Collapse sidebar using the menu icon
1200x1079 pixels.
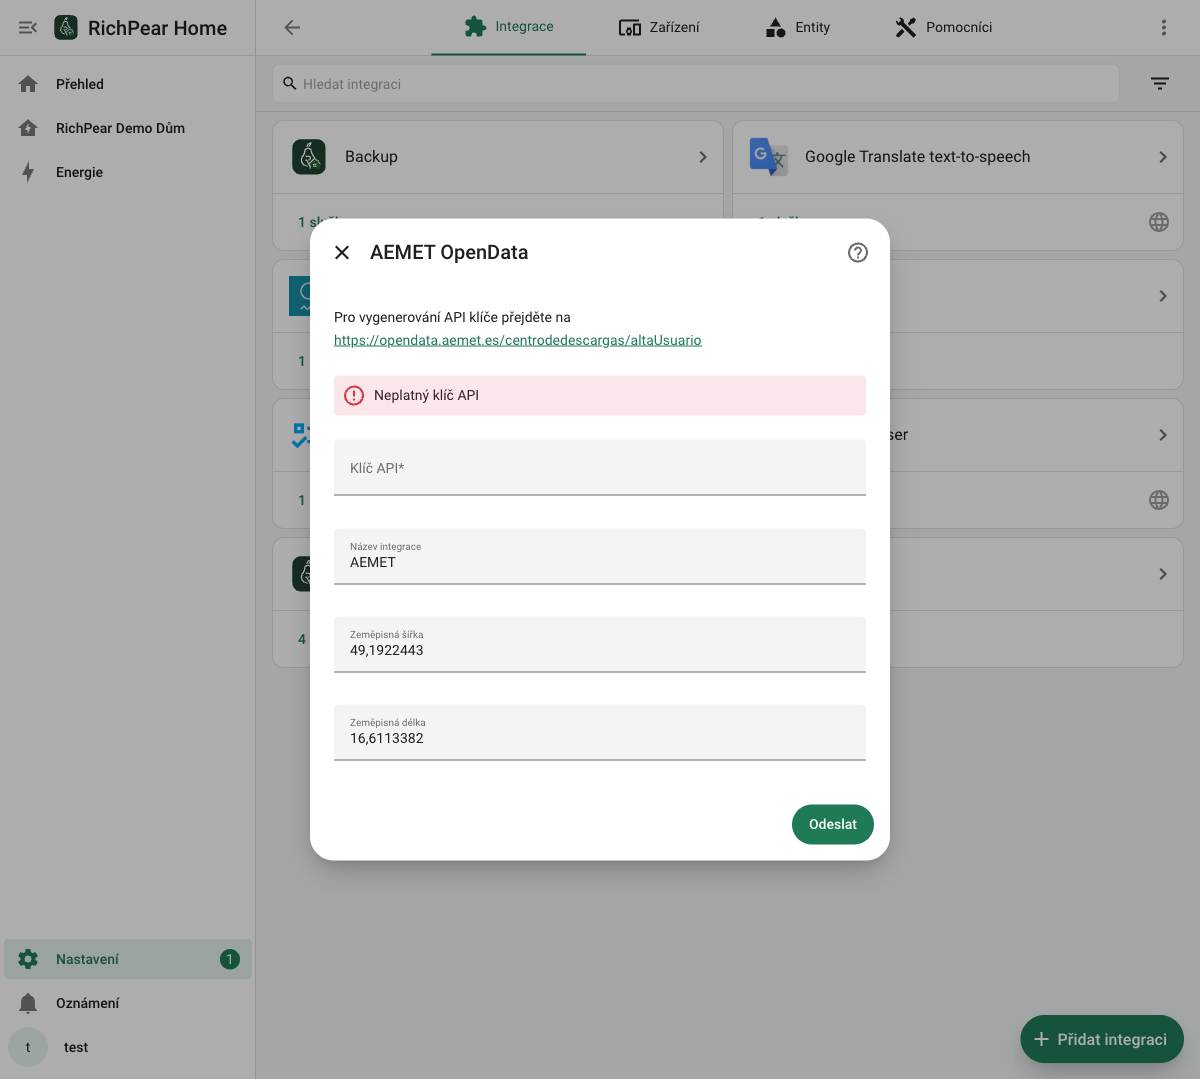[x=28, y=28]
